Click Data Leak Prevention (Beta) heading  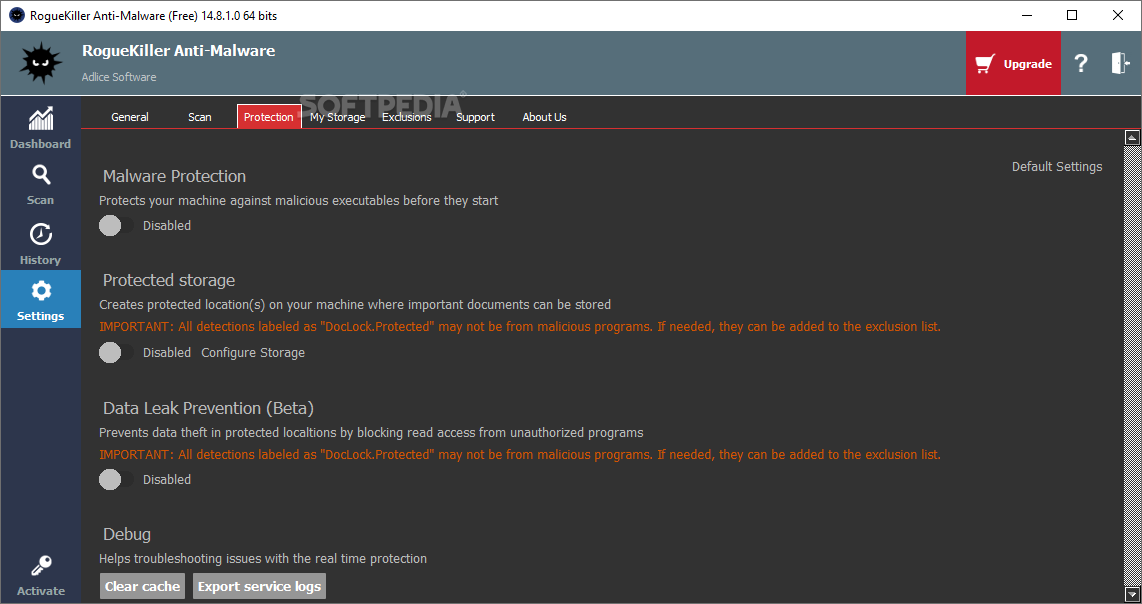click(208, 408)
